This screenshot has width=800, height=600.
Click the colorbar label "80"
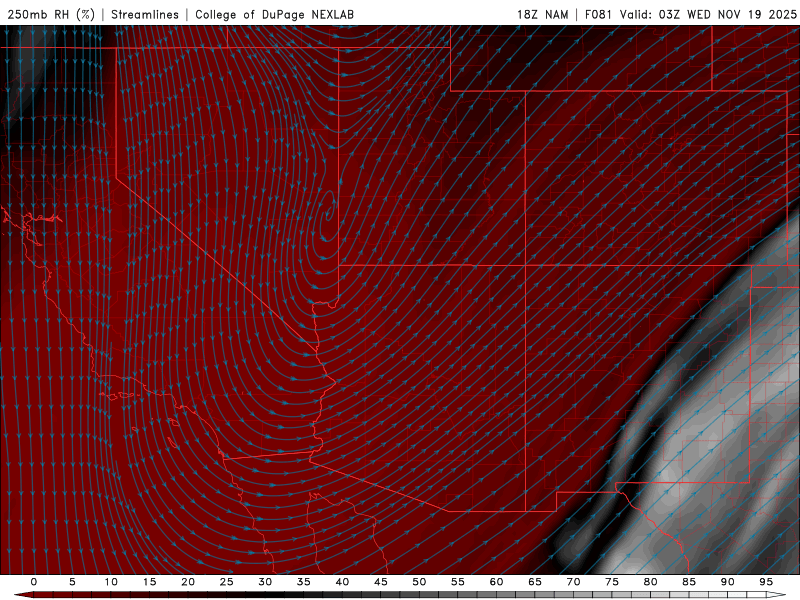tap(651, 582)
